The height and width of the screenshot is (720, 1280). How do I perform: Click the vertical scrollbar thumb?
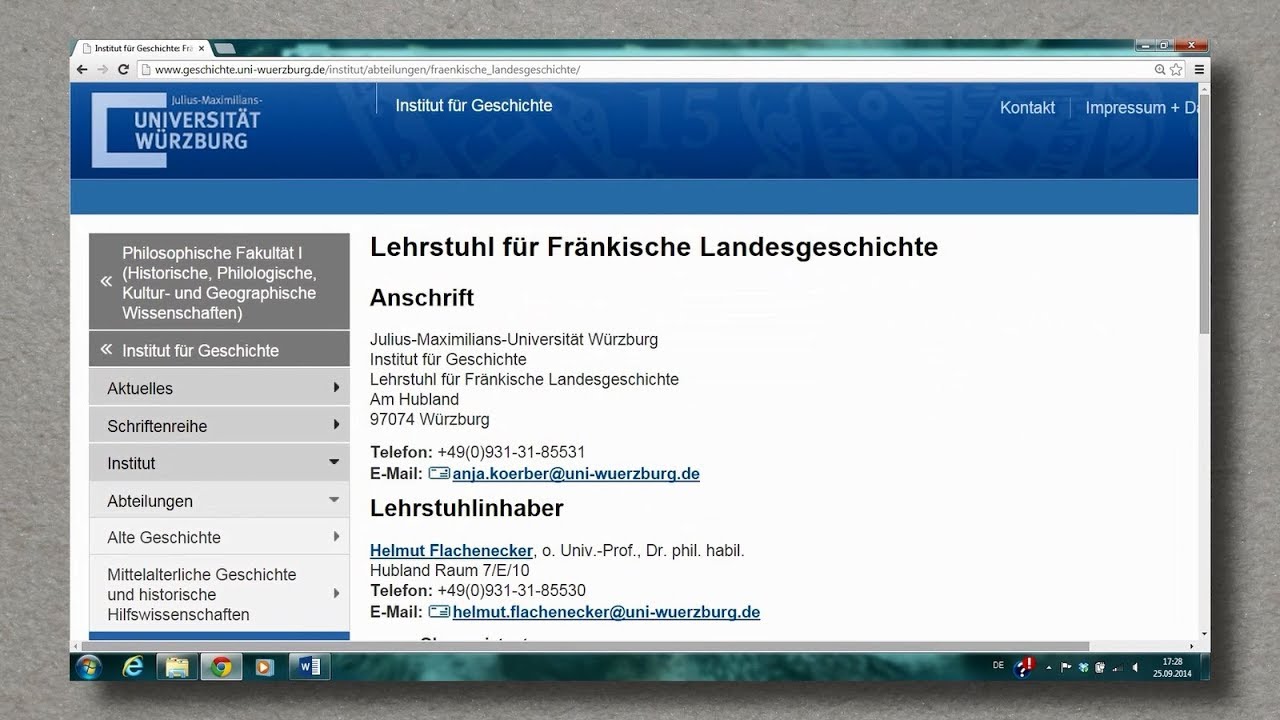click(1204, 215)
